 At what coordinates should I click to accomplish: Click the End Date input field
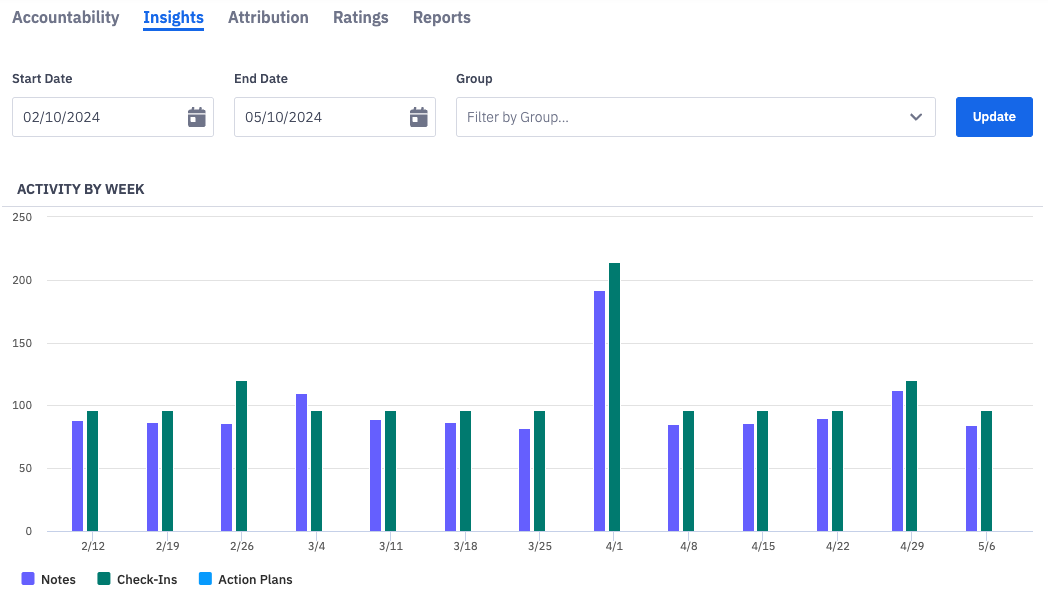[x=322, y=117]
